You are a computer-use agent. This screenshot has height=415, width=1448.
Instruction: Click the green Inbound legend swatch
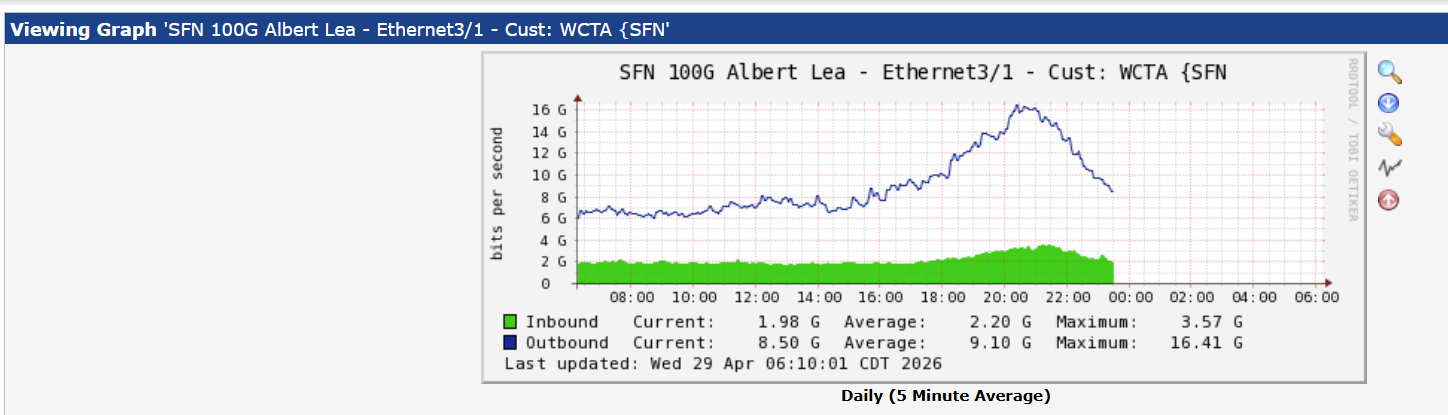click(x=511, y=322)
